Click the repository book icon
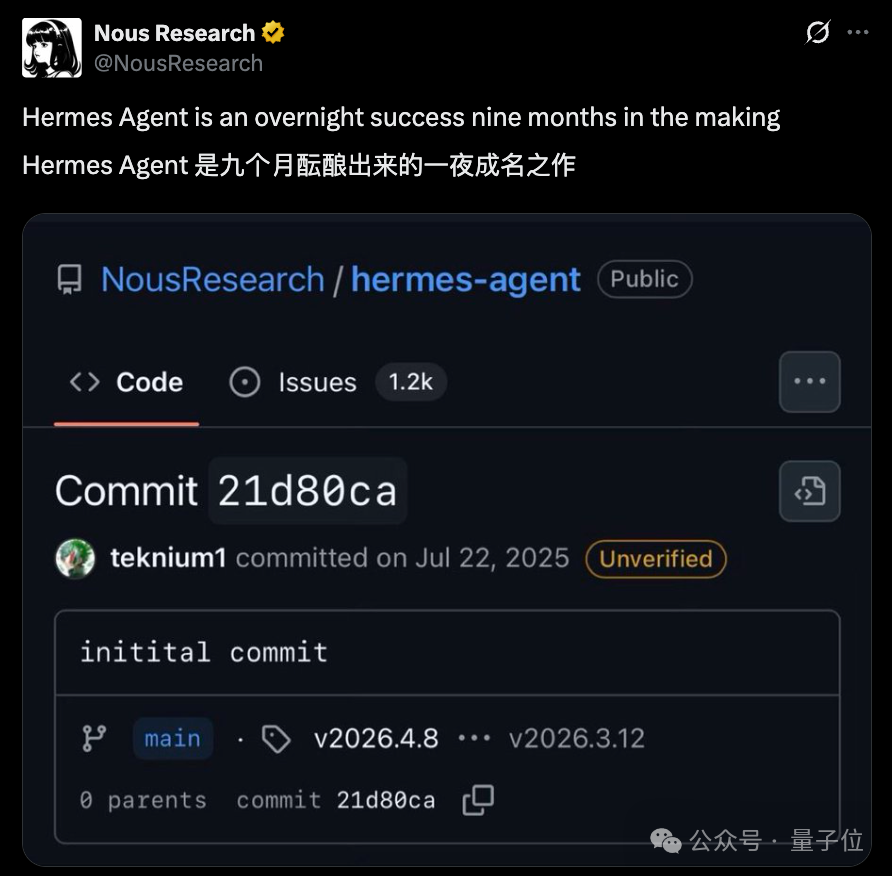The height and width of the screenshot is (876, 892). [x=69, y=279]
